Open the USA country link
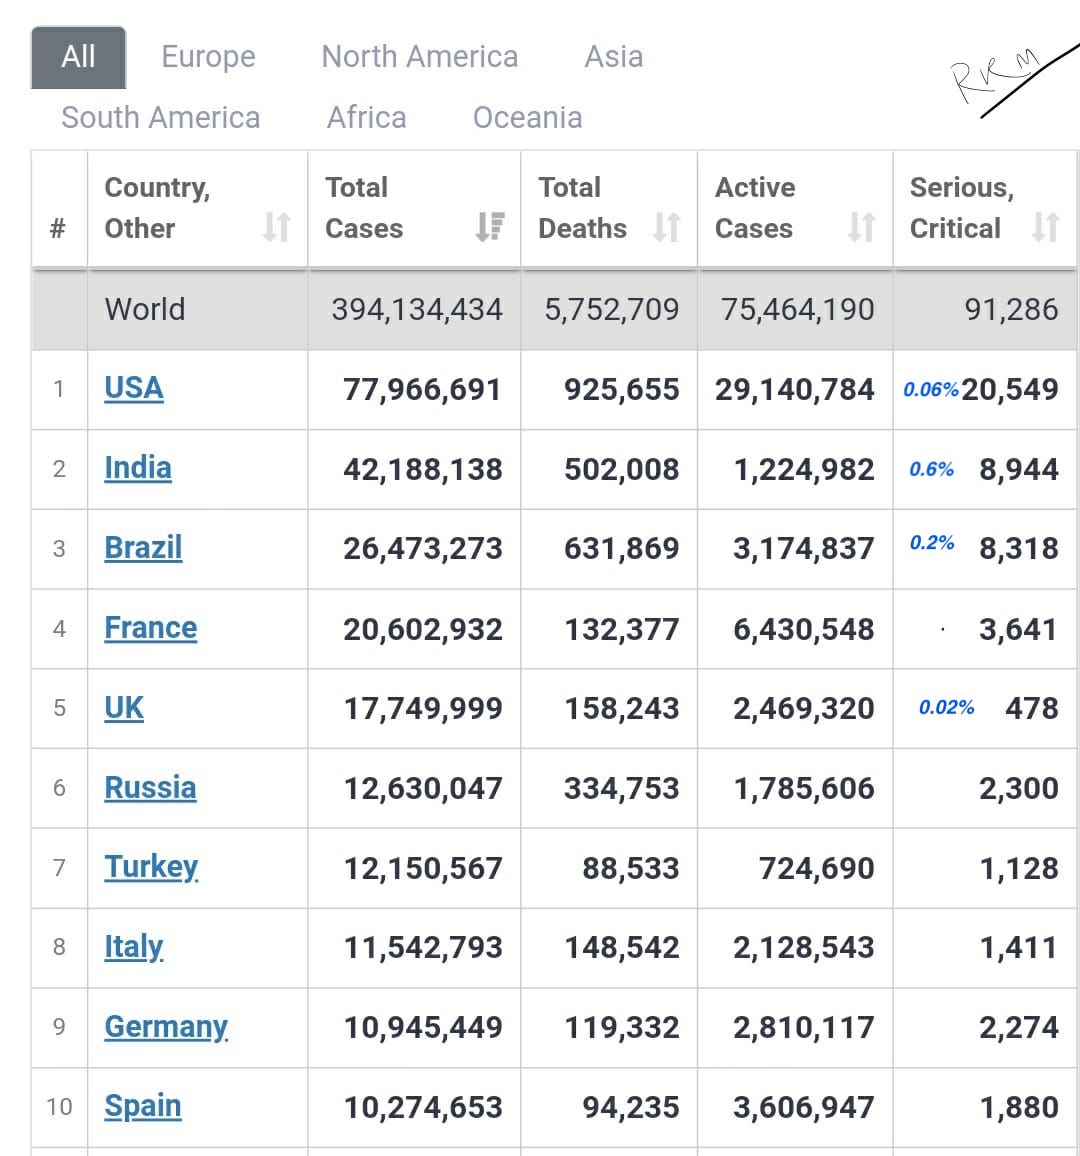The height and width of the screenshot is (1156, 1080). click(x=133, y=388)
